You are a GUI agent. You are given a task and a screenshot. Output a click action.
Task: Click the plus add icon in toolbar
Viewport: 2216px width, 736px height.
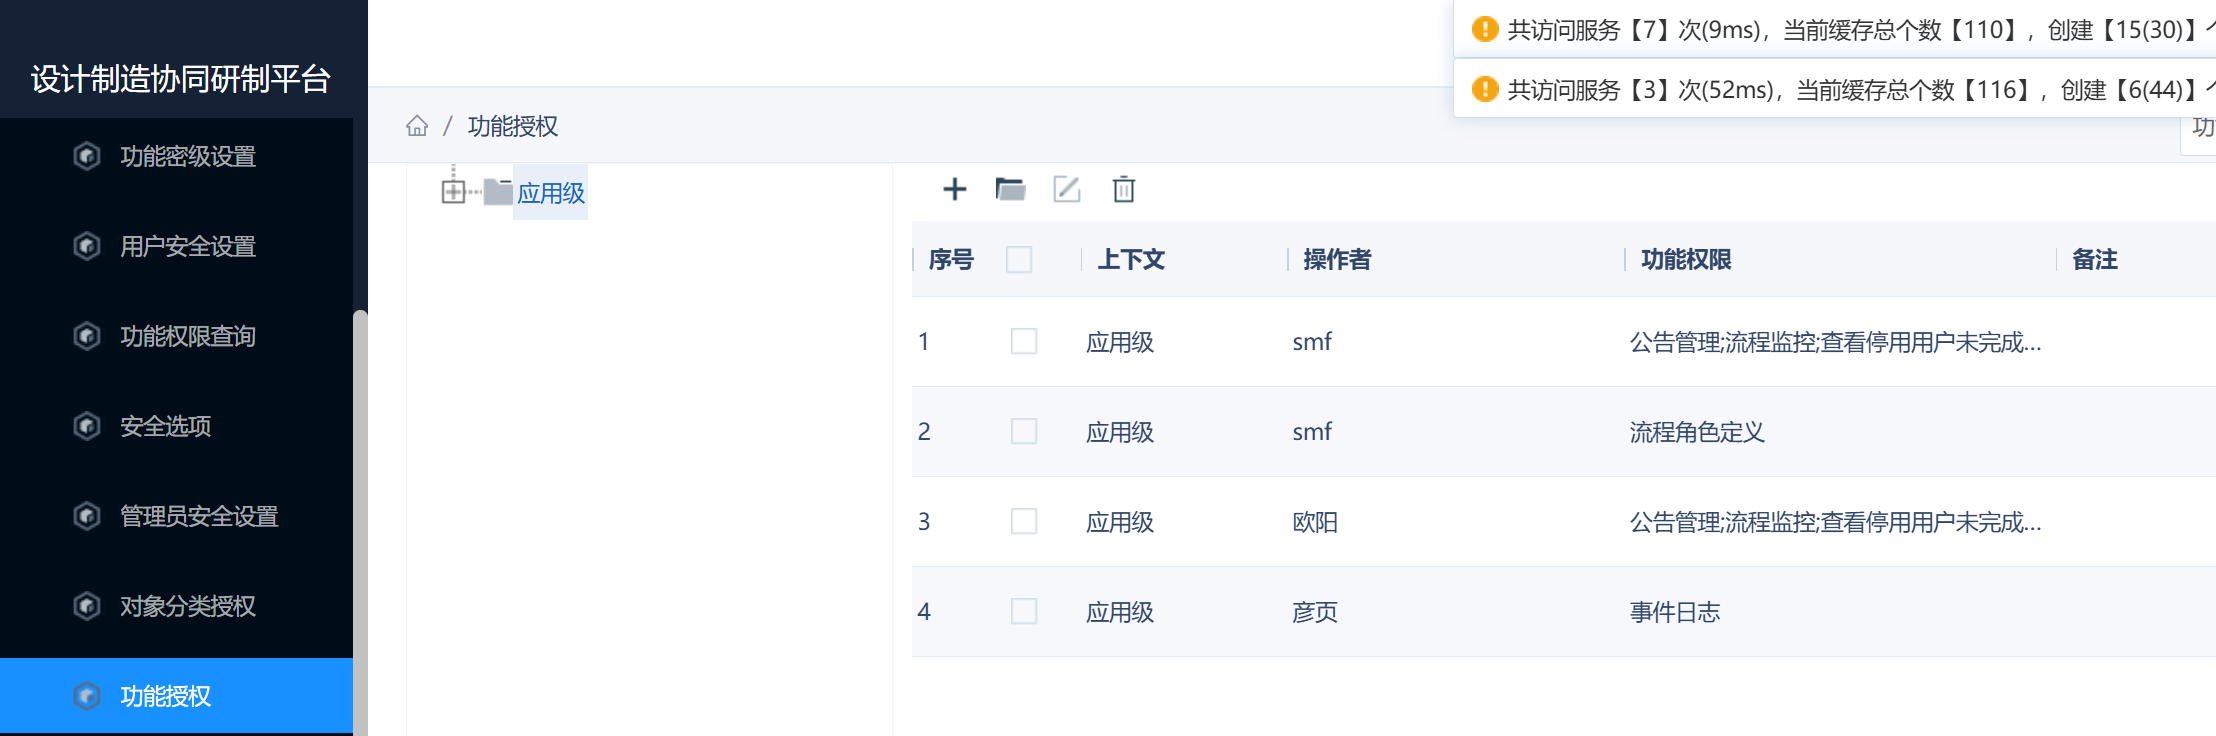955,189
